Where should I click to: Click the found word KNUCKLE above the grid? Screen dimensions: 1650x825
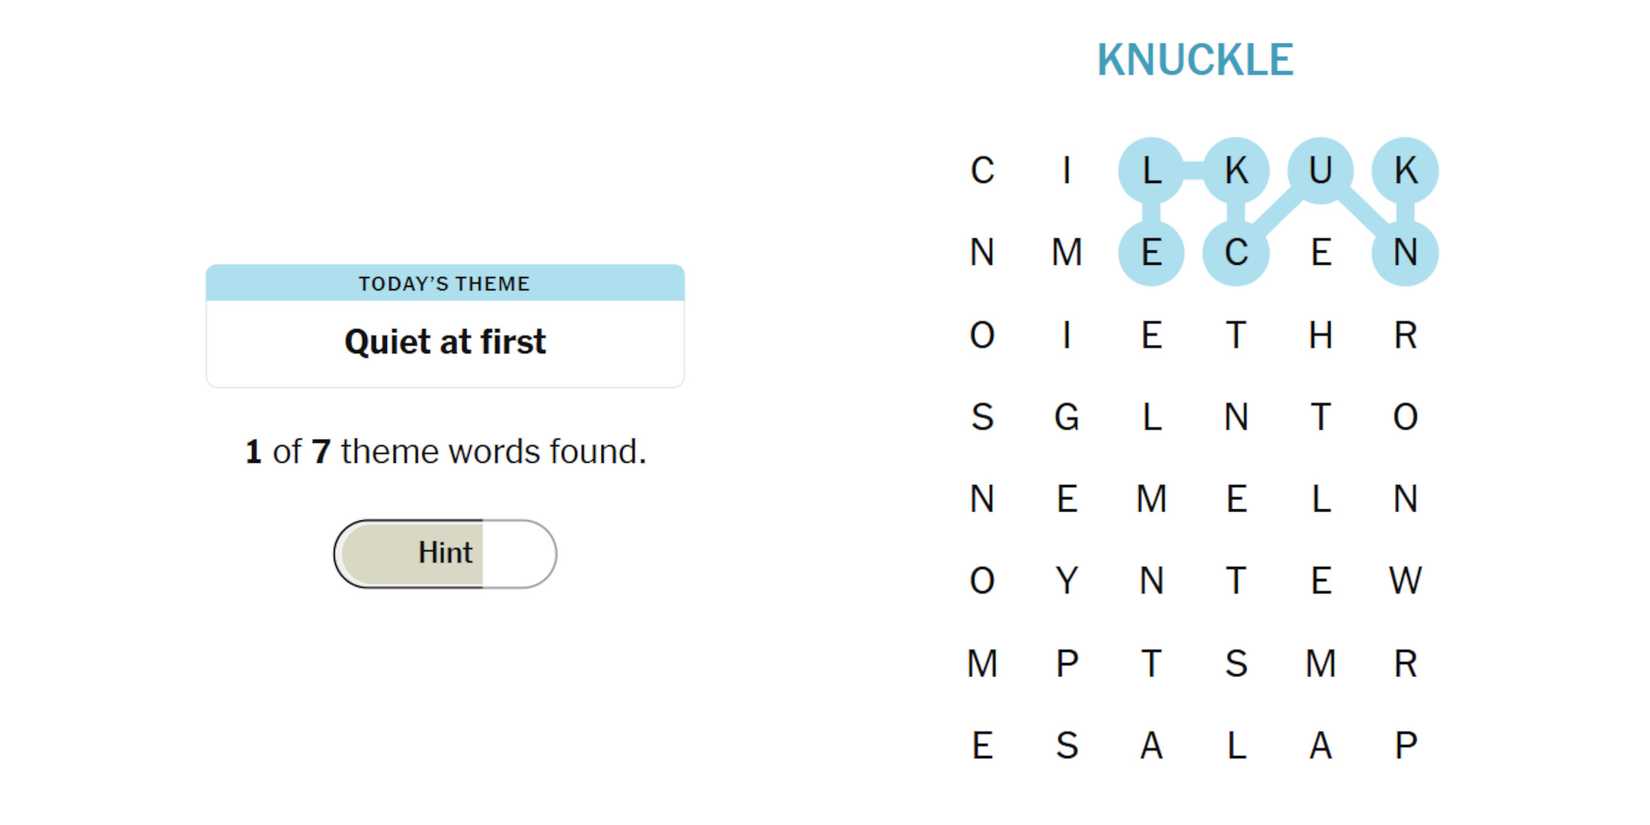pos(1195,60)
